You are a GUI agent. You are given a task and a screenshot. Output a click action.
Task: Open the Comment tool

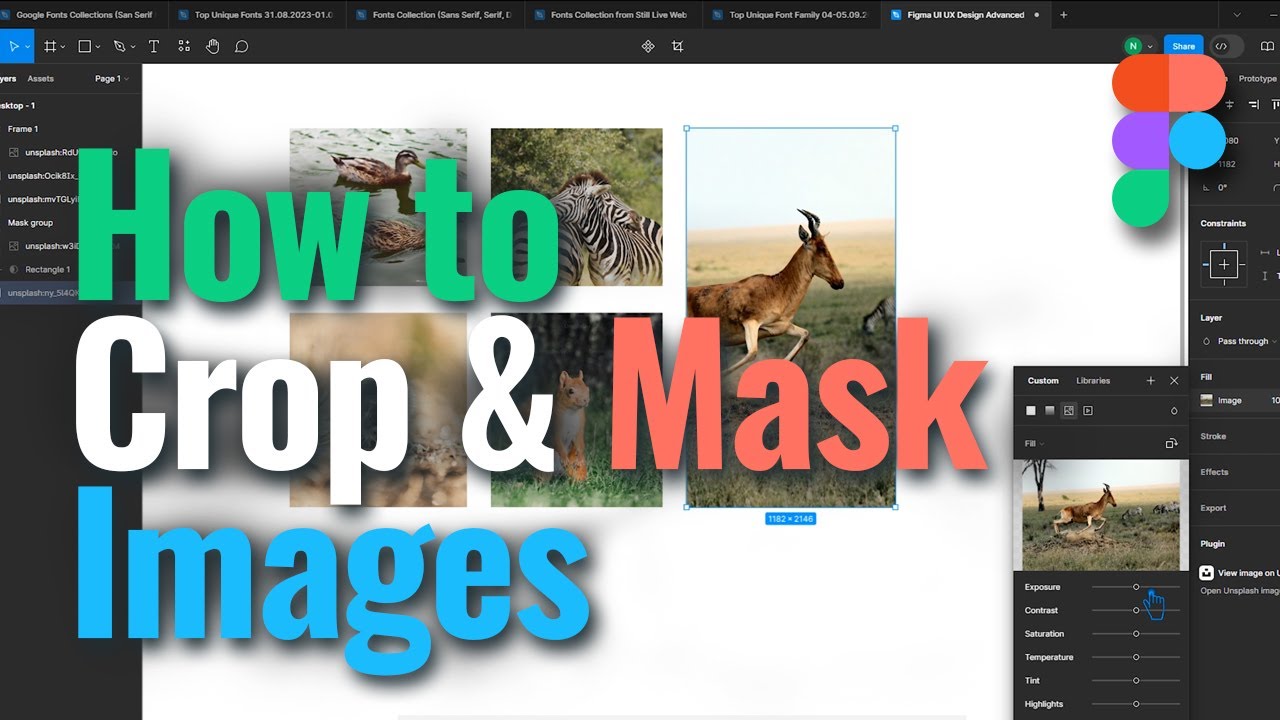[242, 46]
